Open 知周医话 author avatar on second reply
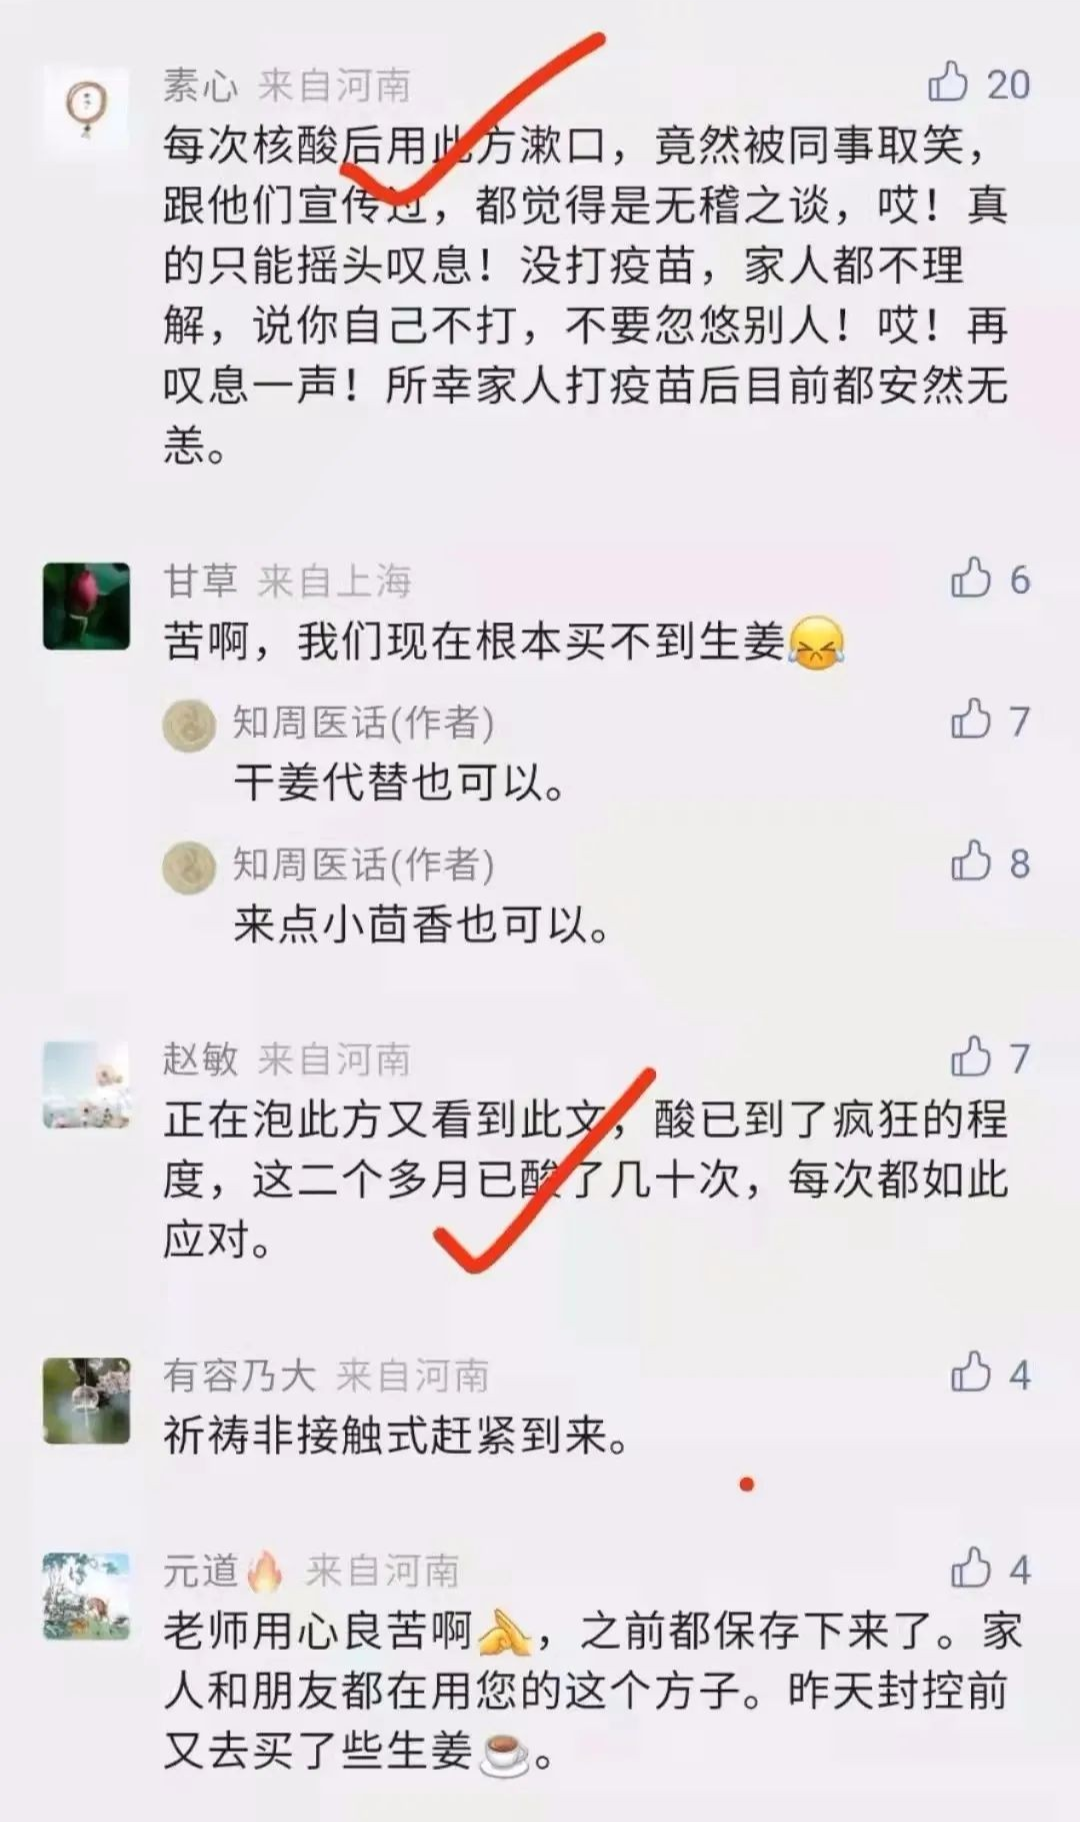This screenshot has height=1822, width=1080. point(189,866)
